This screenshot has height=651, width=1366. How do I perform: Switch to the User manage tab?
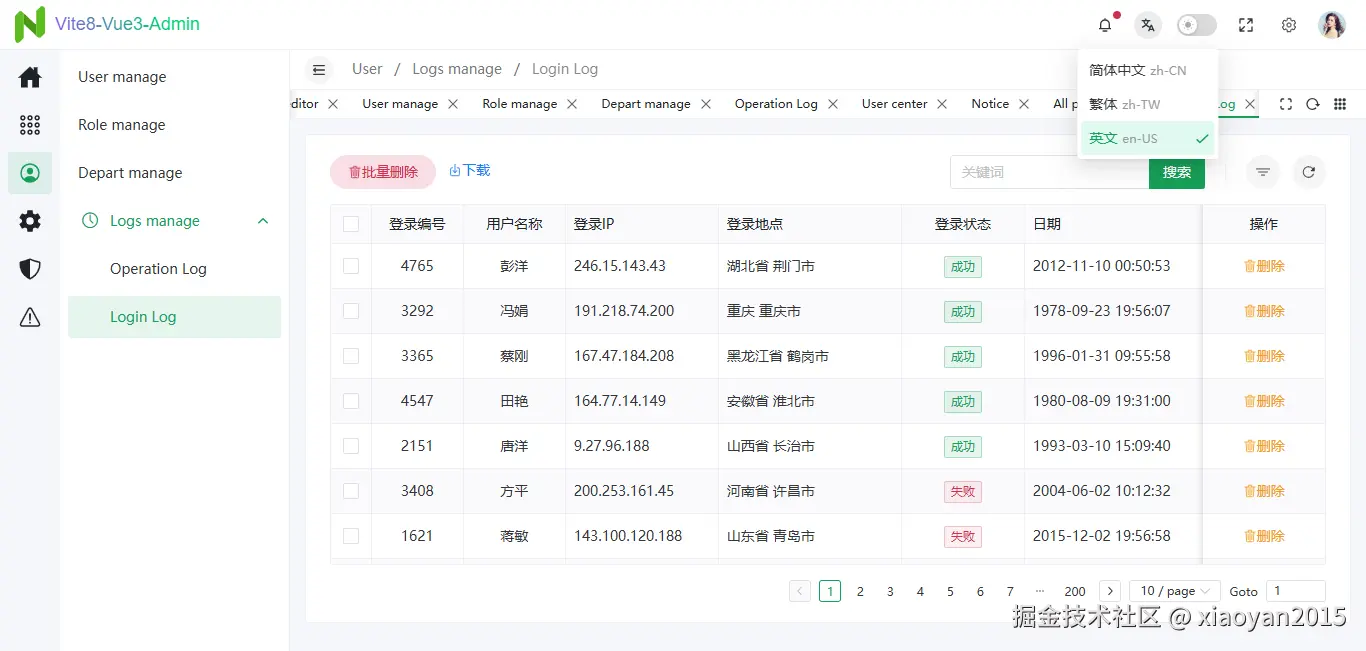tap(400, 104)
